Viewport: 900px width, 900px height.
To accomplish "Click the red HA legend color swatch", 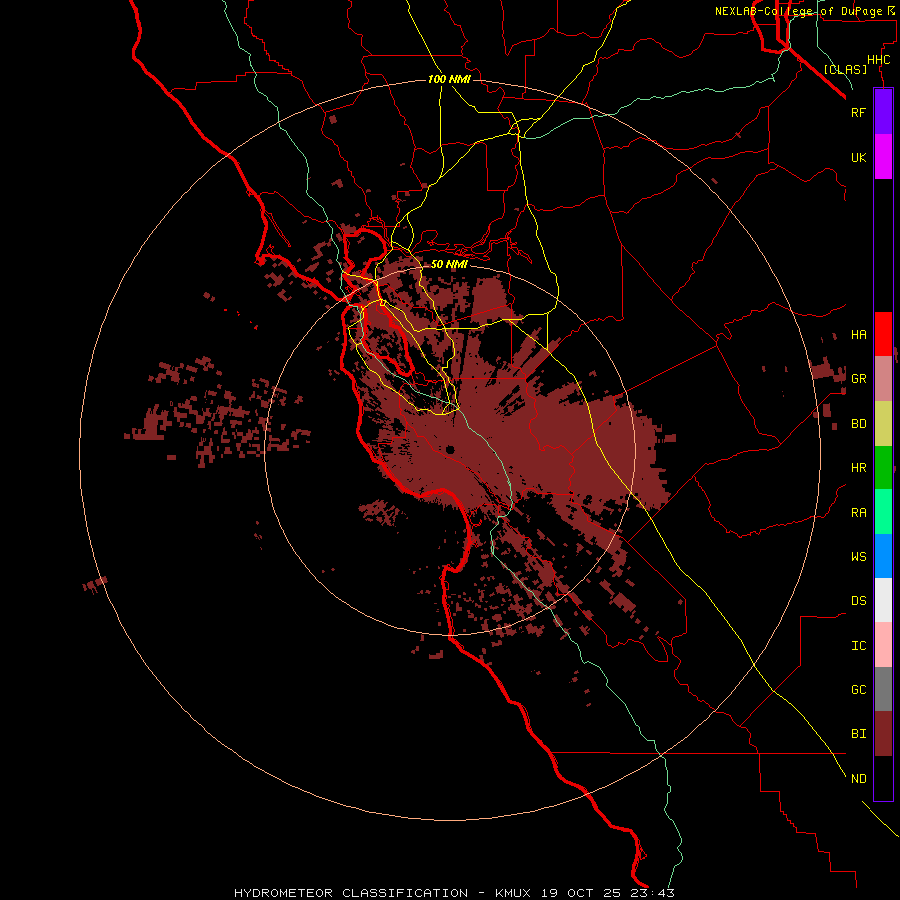I will coord(883,334).
